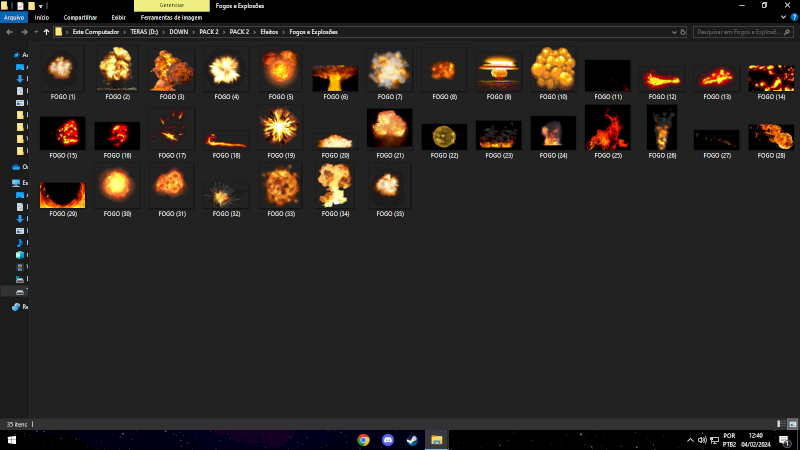Select the FOGO (29) fire arch thumbnail
The width and height of the screenshot is (800, 450).
[63, 195]
